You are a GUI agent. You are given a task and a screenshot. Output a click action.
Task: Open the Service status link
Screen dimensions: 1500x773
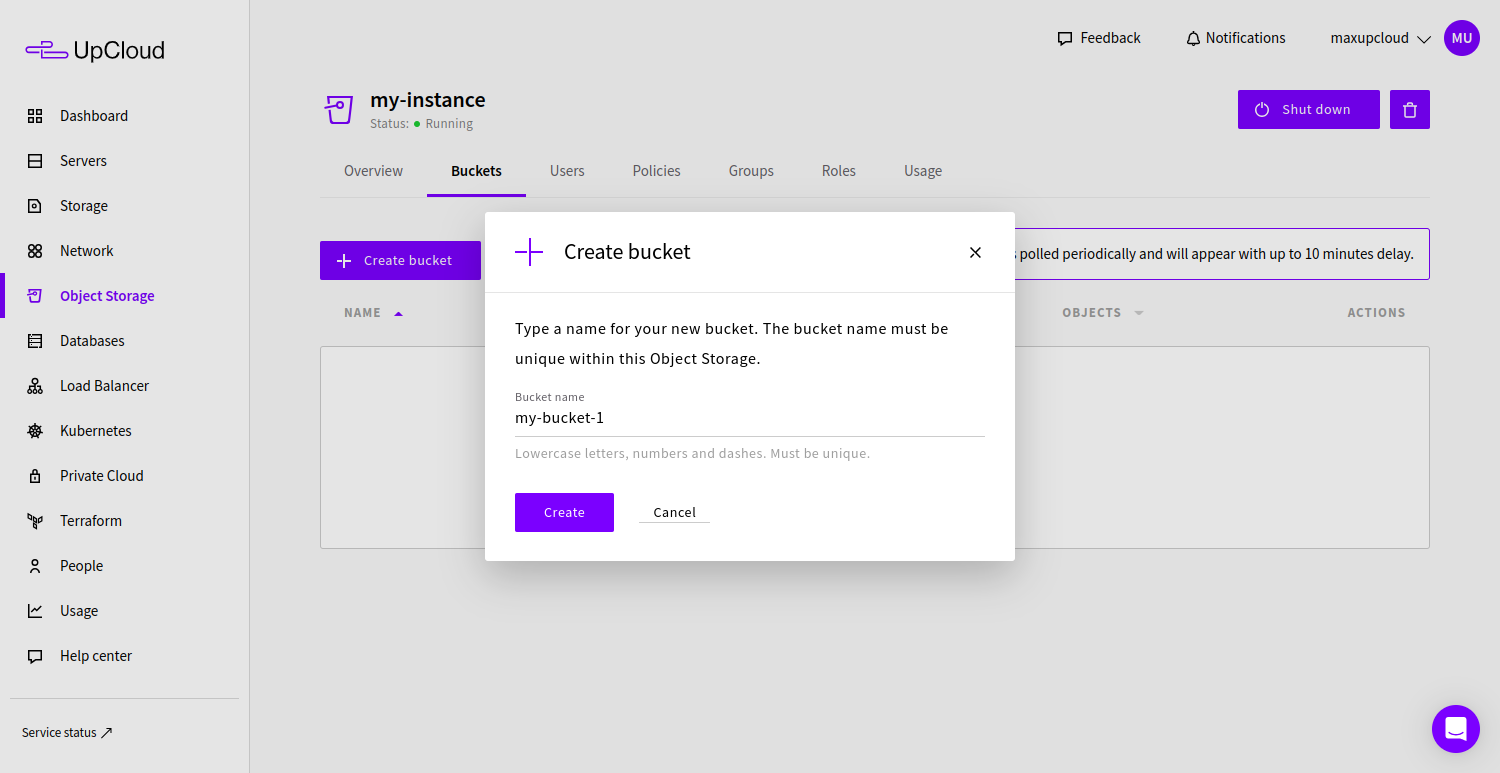pos(67,733)
